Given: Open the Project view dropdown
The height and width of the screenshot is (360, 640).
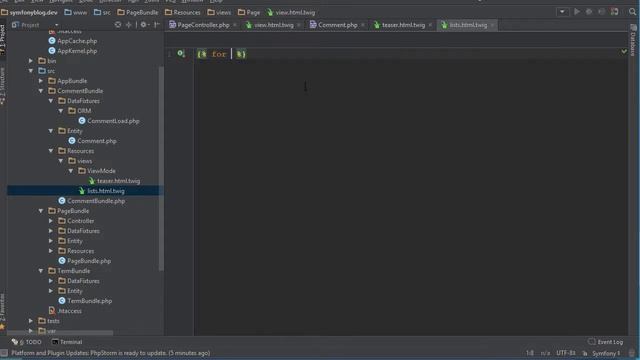Looking at the screenshot, I should click(x=56, y=25).
